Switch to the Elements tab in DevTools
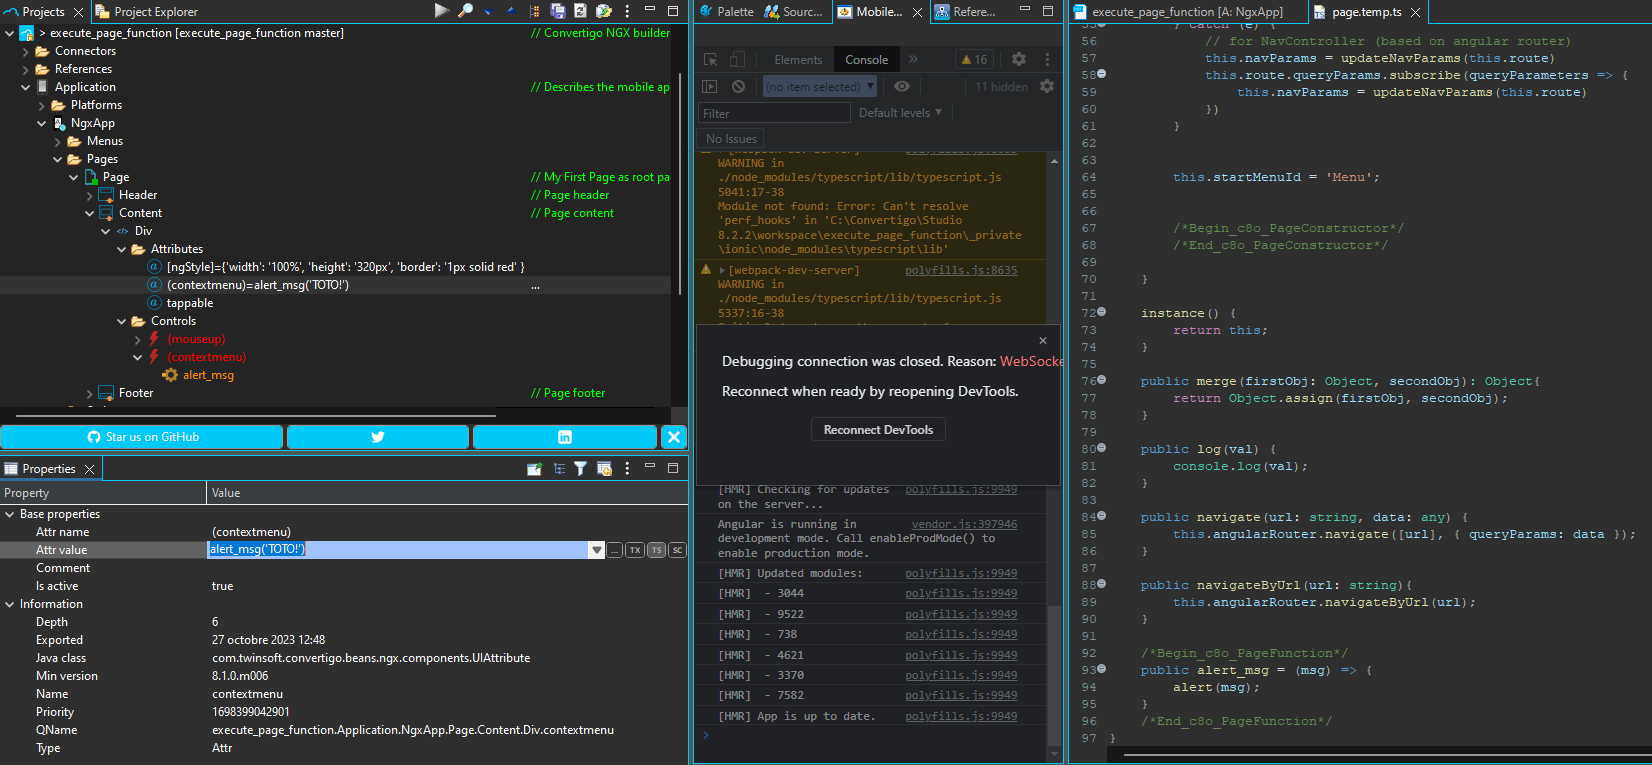Viewport: 1652px width, 765px height. point(798,60)
